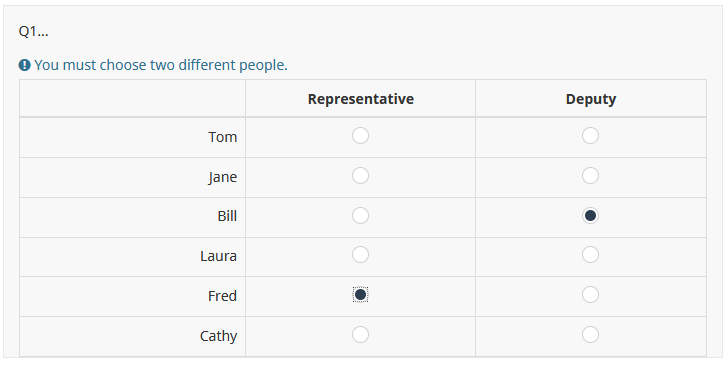Select Tom as Representative

tap(360, 136)
